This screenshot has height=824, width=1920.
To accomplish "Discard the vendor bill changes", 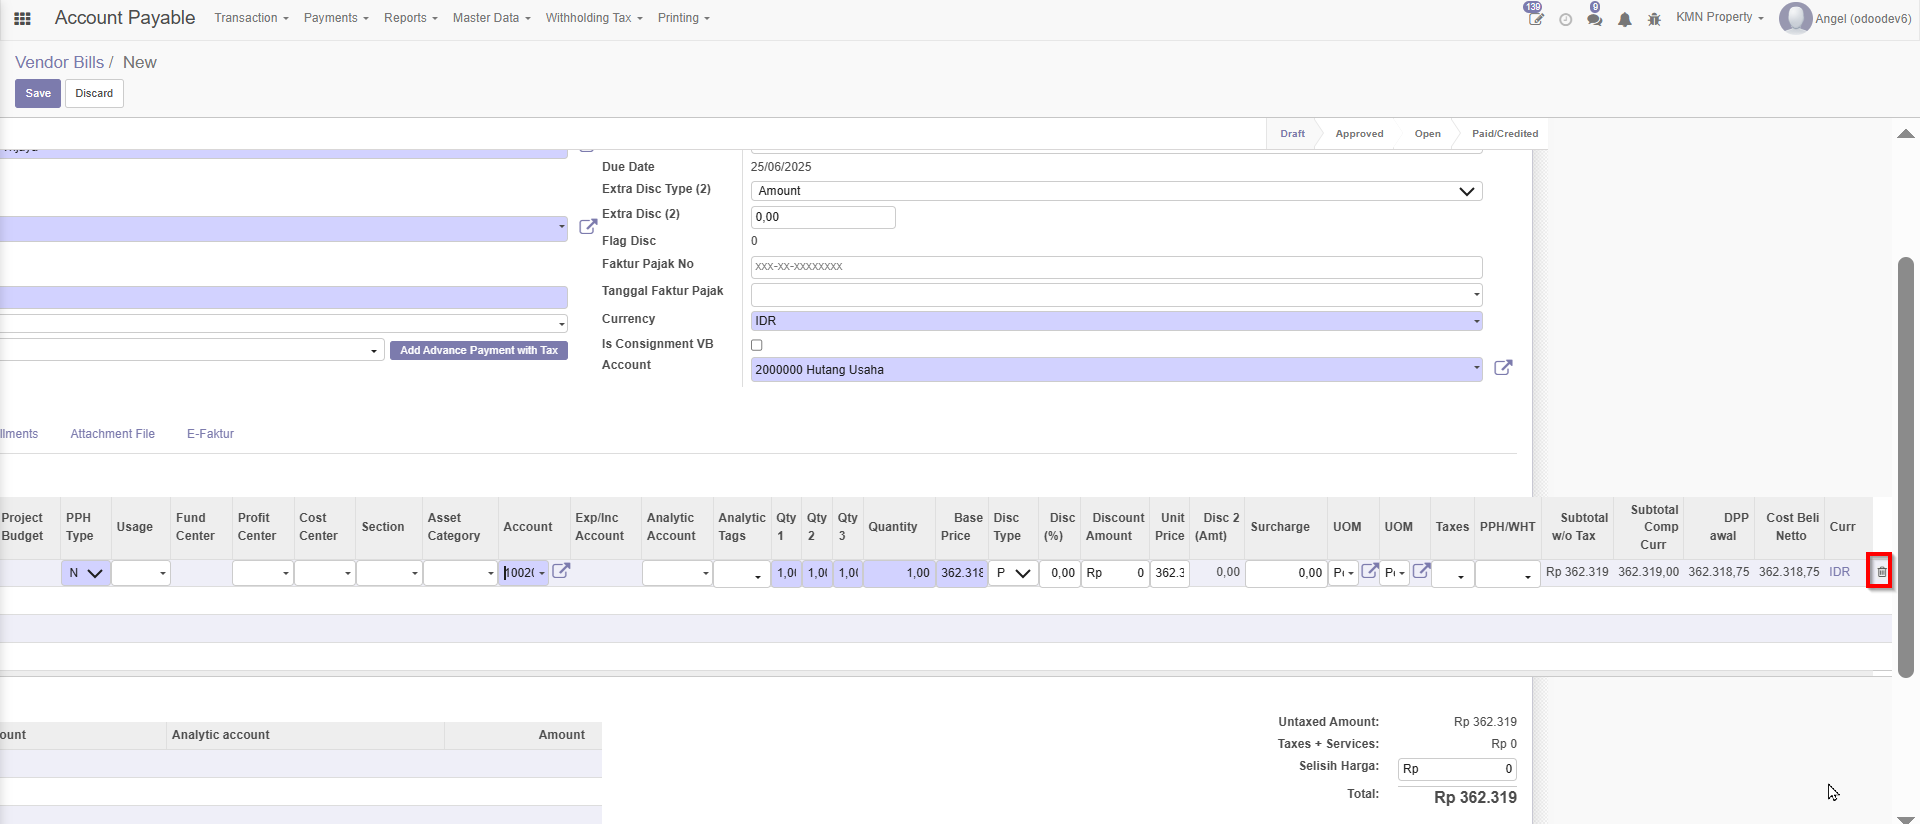I will 94,93.
